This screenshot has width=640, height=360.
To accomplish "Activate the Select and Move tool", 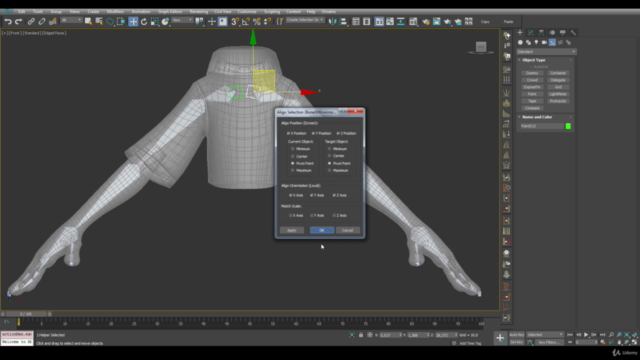I will (x=133, y=22).
